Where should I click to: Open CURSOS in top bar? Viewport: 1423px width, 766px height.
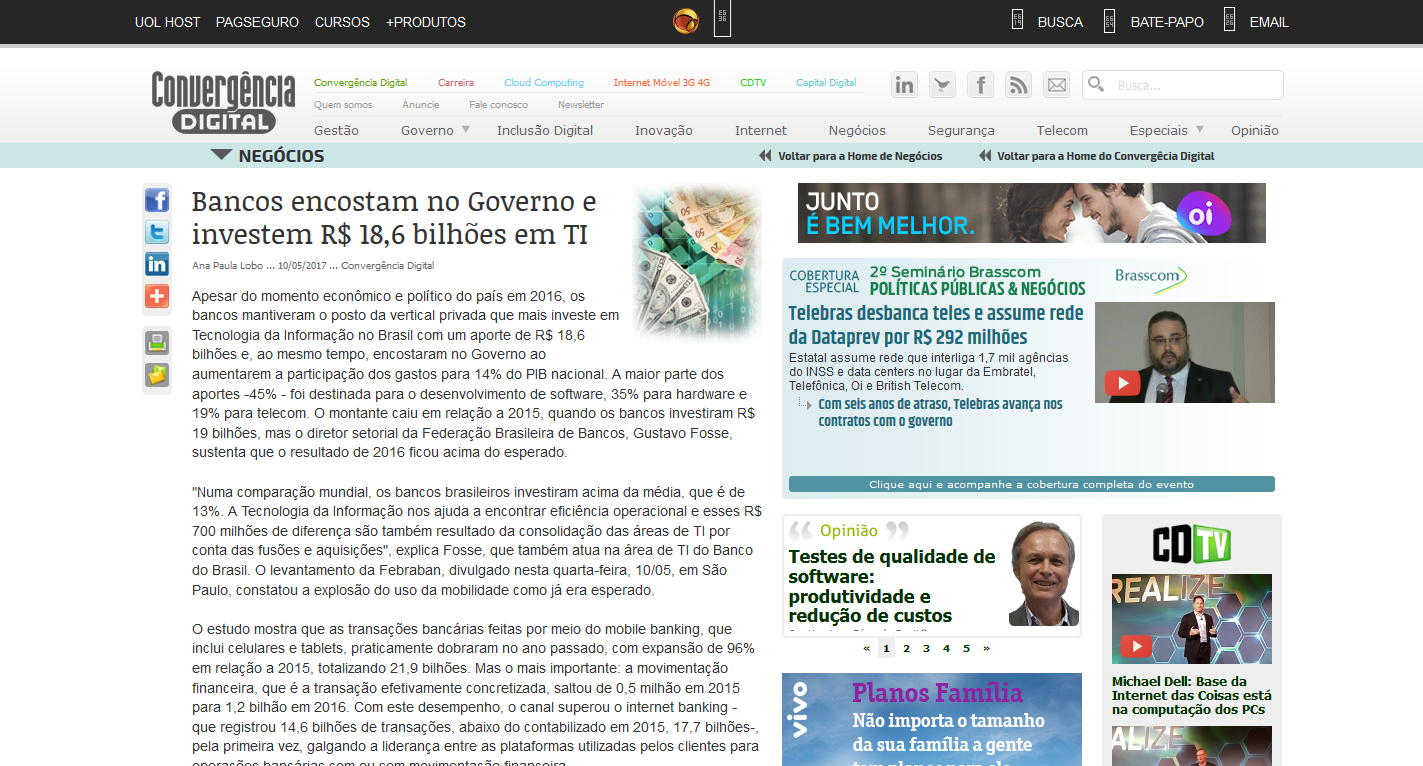point(342,22)
